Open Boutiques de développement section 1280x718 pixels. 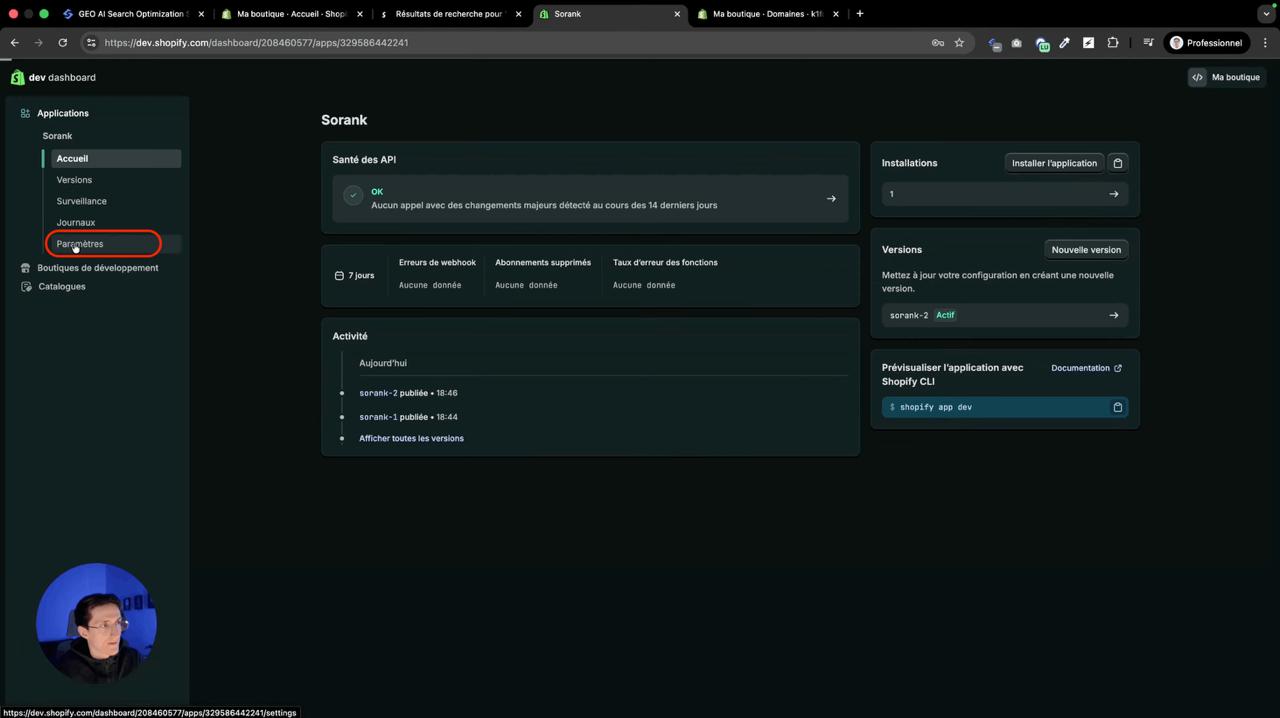98,268
